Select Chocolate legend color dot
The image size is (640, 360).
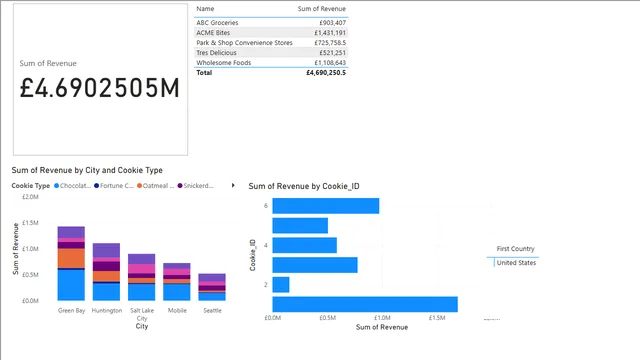56,186
